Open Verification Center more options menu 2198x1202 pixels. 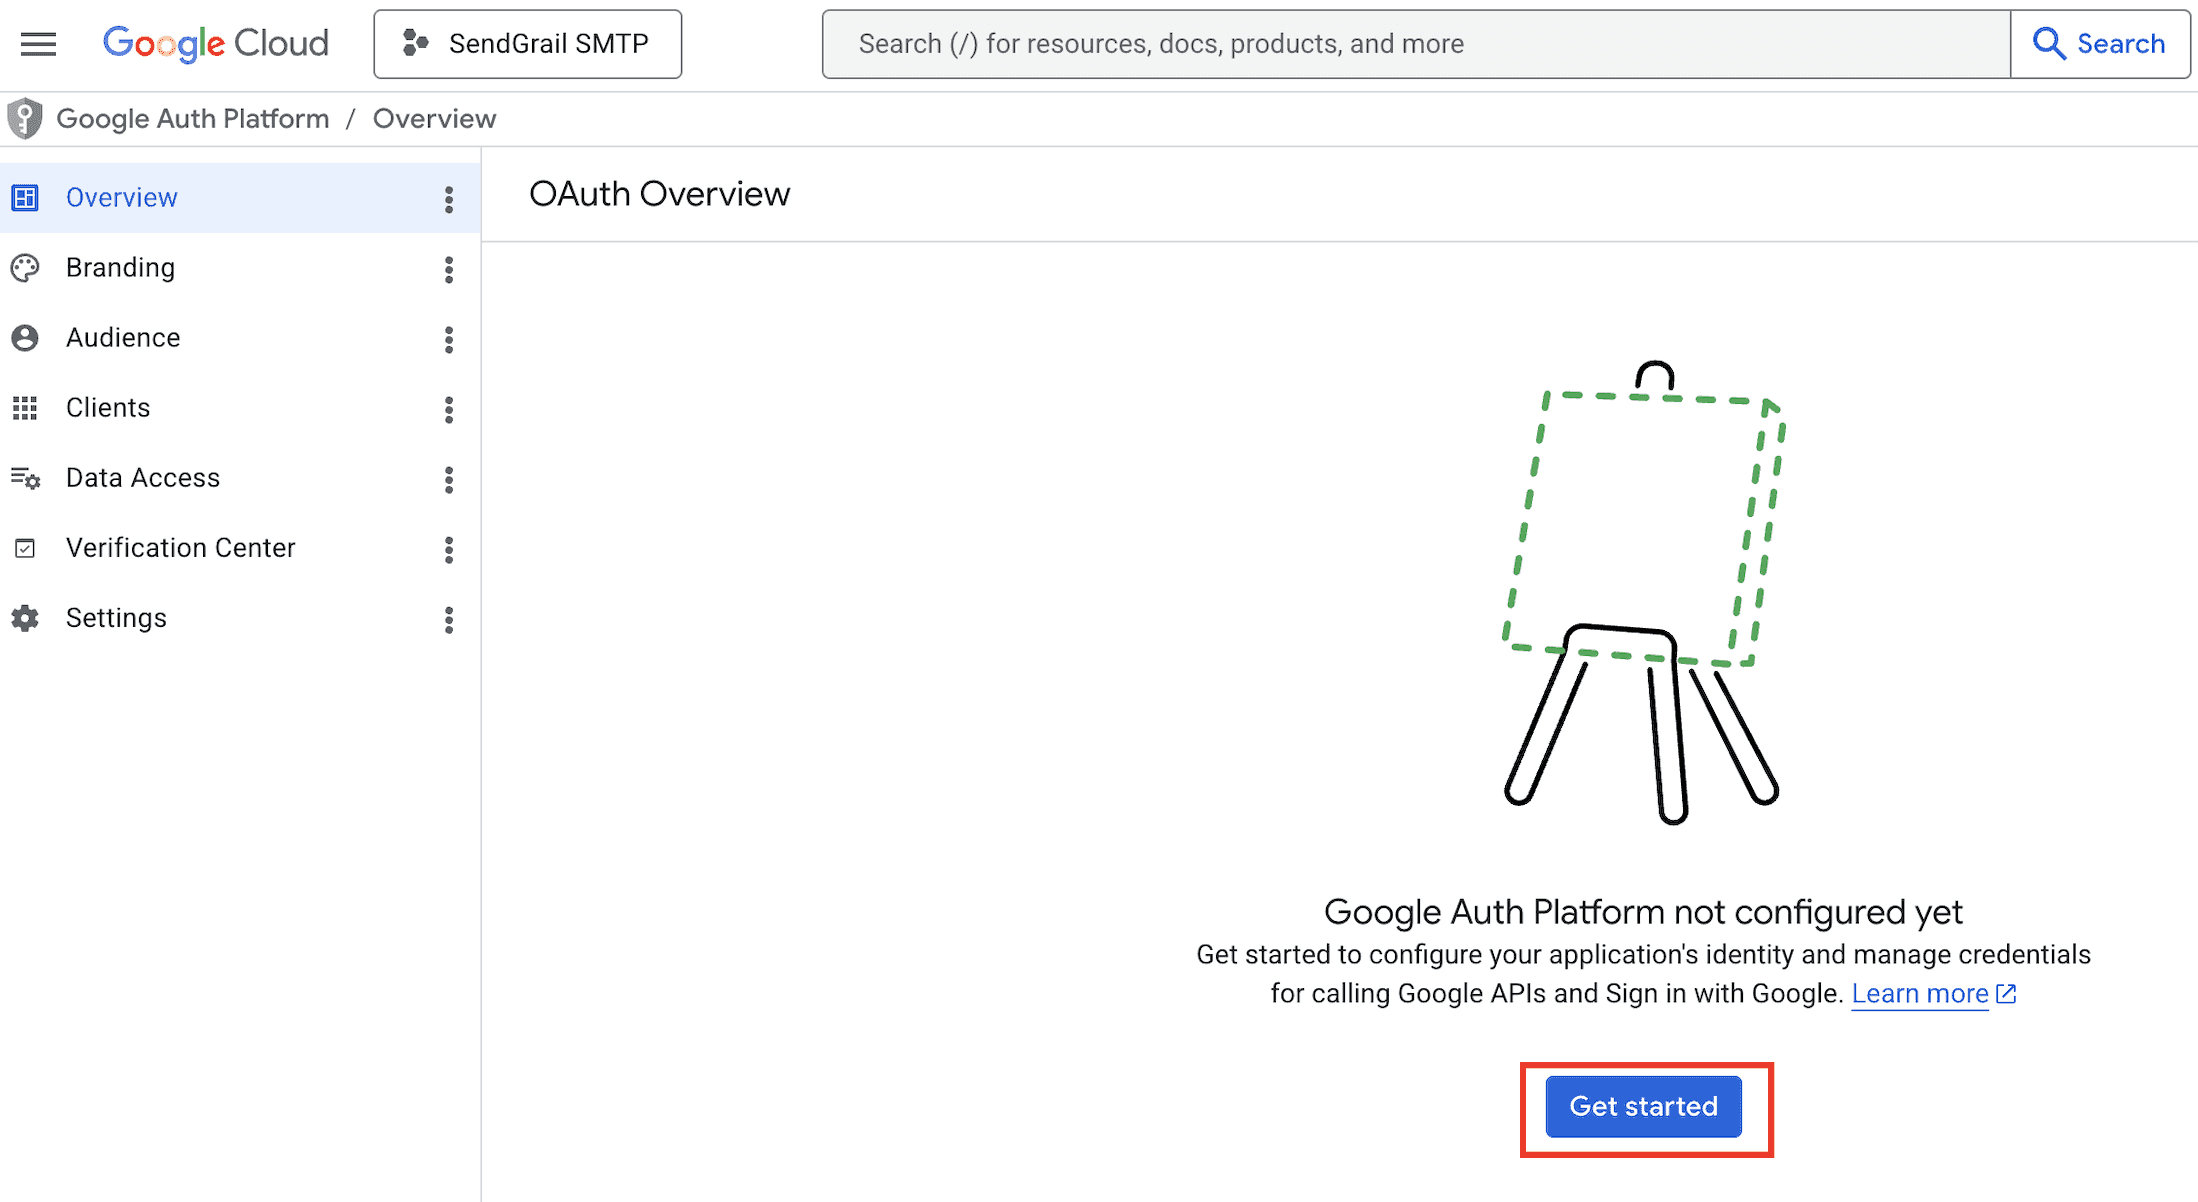449,549
